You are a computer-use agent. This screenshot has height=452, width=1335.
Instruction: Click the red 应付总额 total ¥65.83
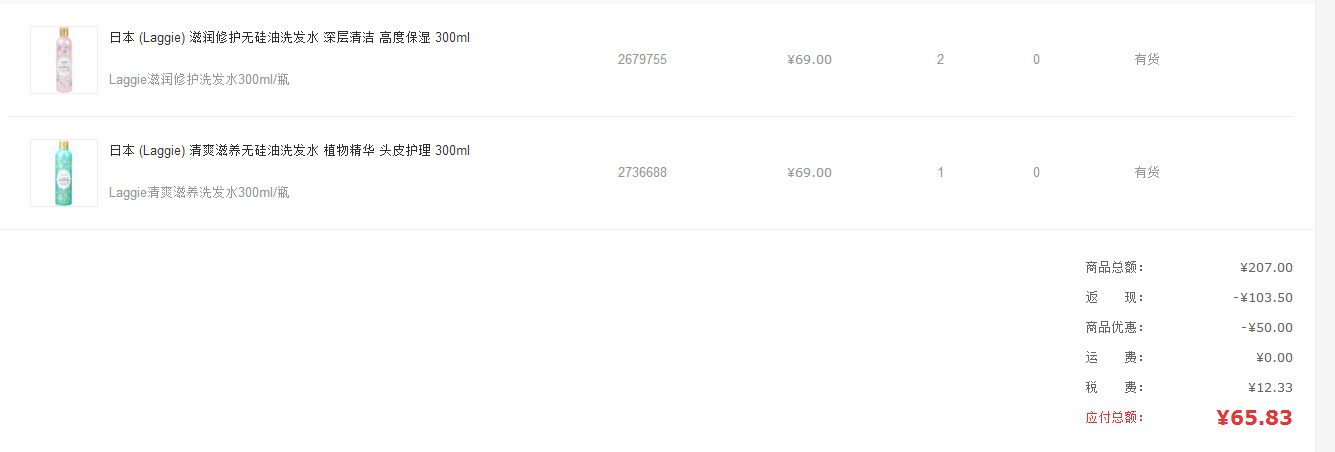[1254, 418]
